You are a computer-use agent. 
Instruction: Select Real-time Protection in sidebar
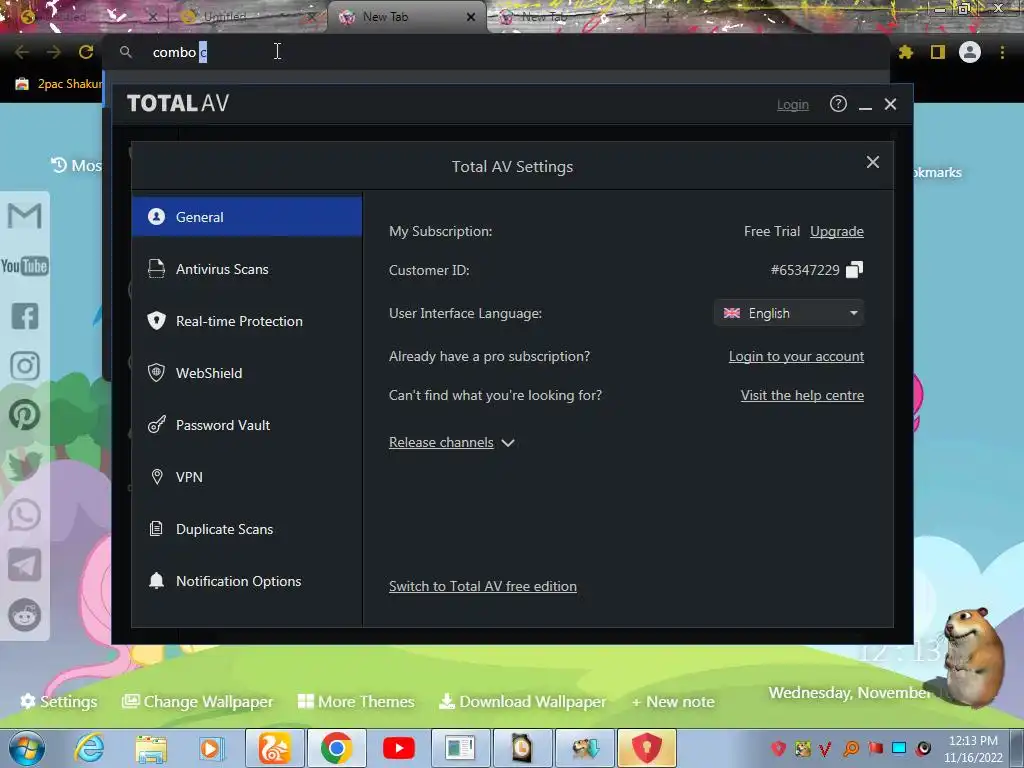(247, 321)
